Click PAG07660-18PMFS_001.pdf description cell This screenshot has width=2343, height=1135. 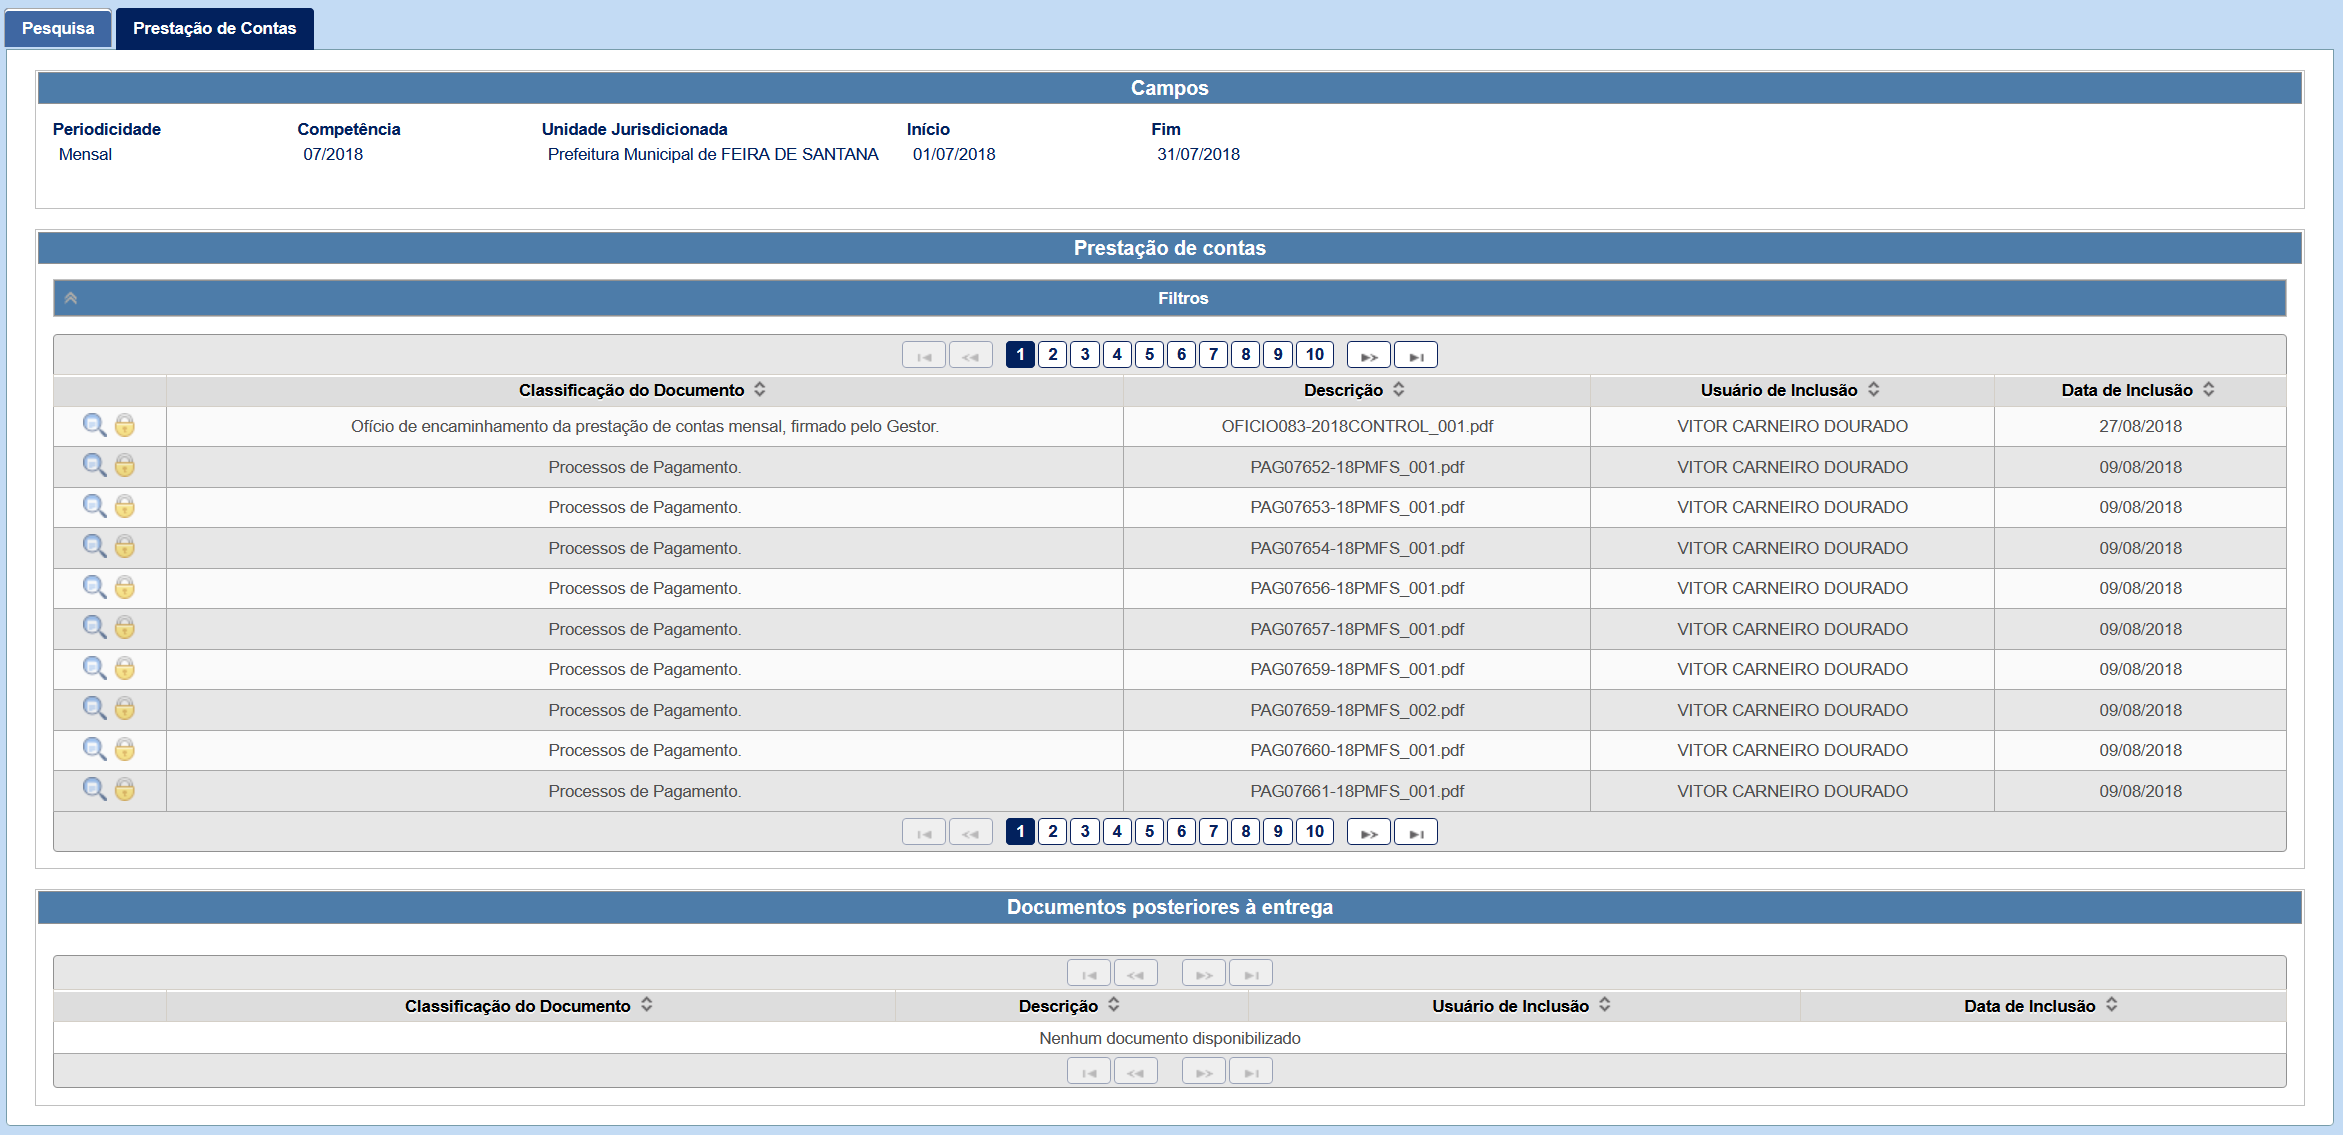(x=1356, y=750)
